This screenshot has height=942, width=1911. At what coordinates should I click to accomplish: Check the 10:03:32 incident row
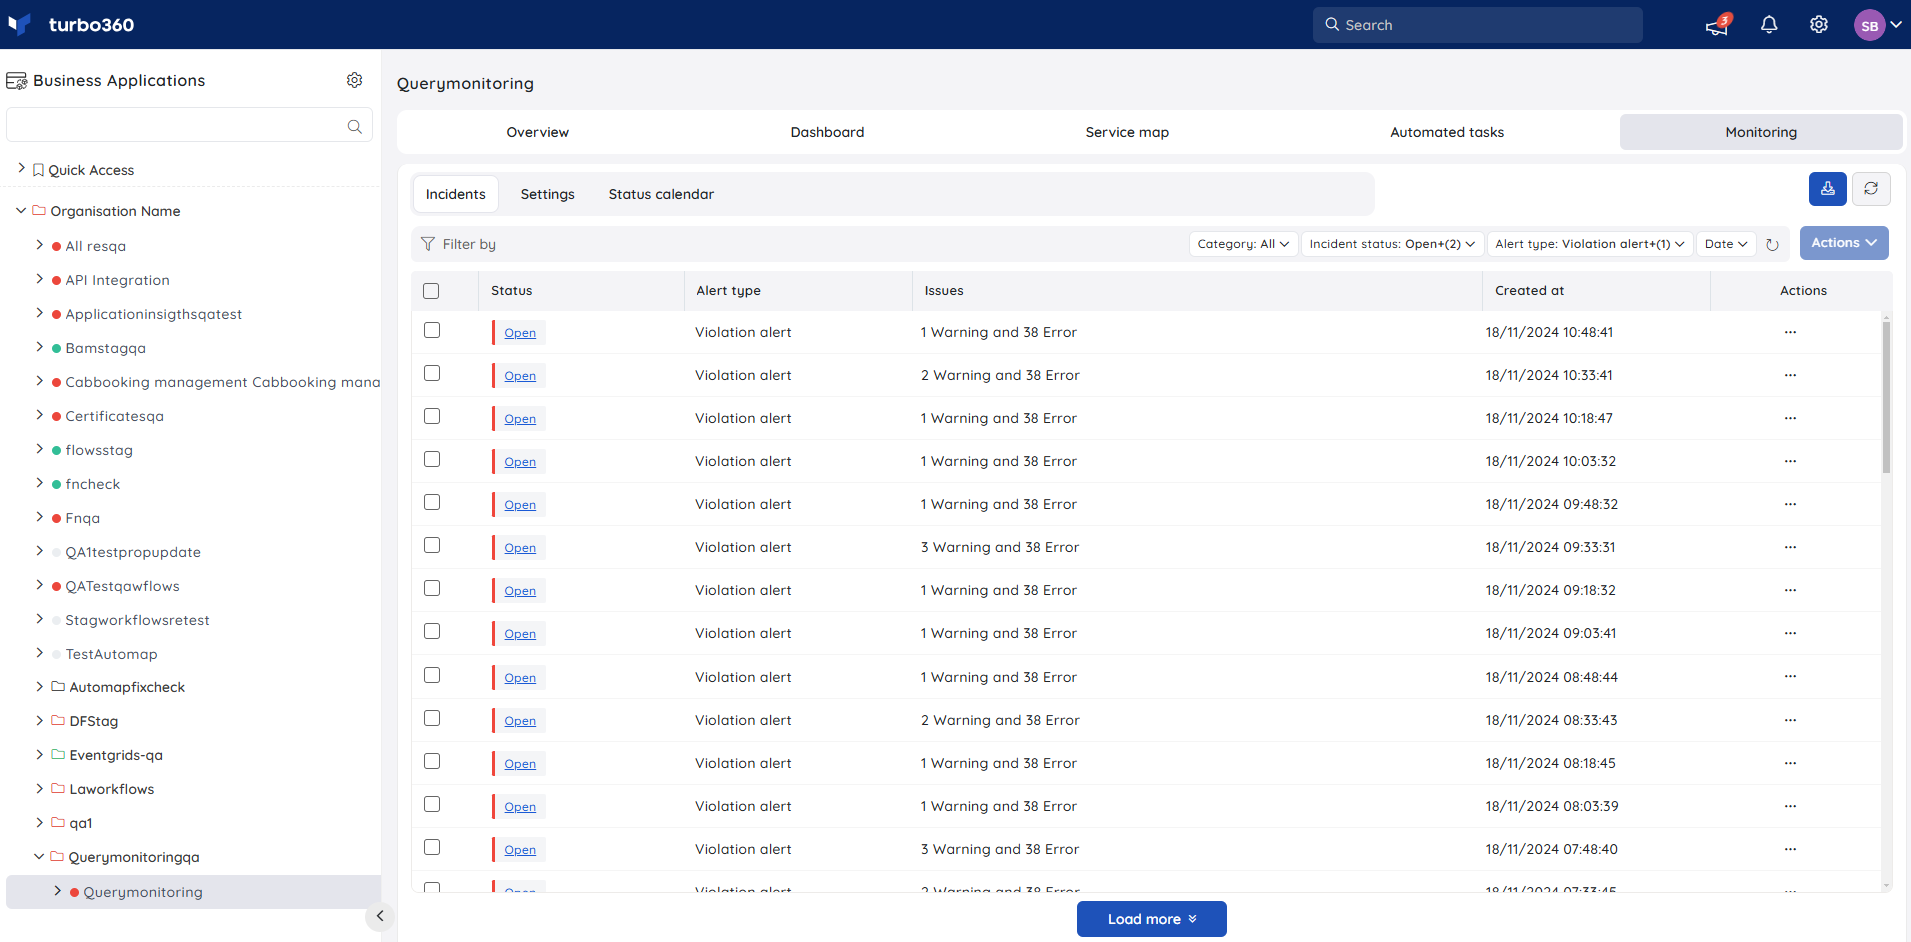432,459
